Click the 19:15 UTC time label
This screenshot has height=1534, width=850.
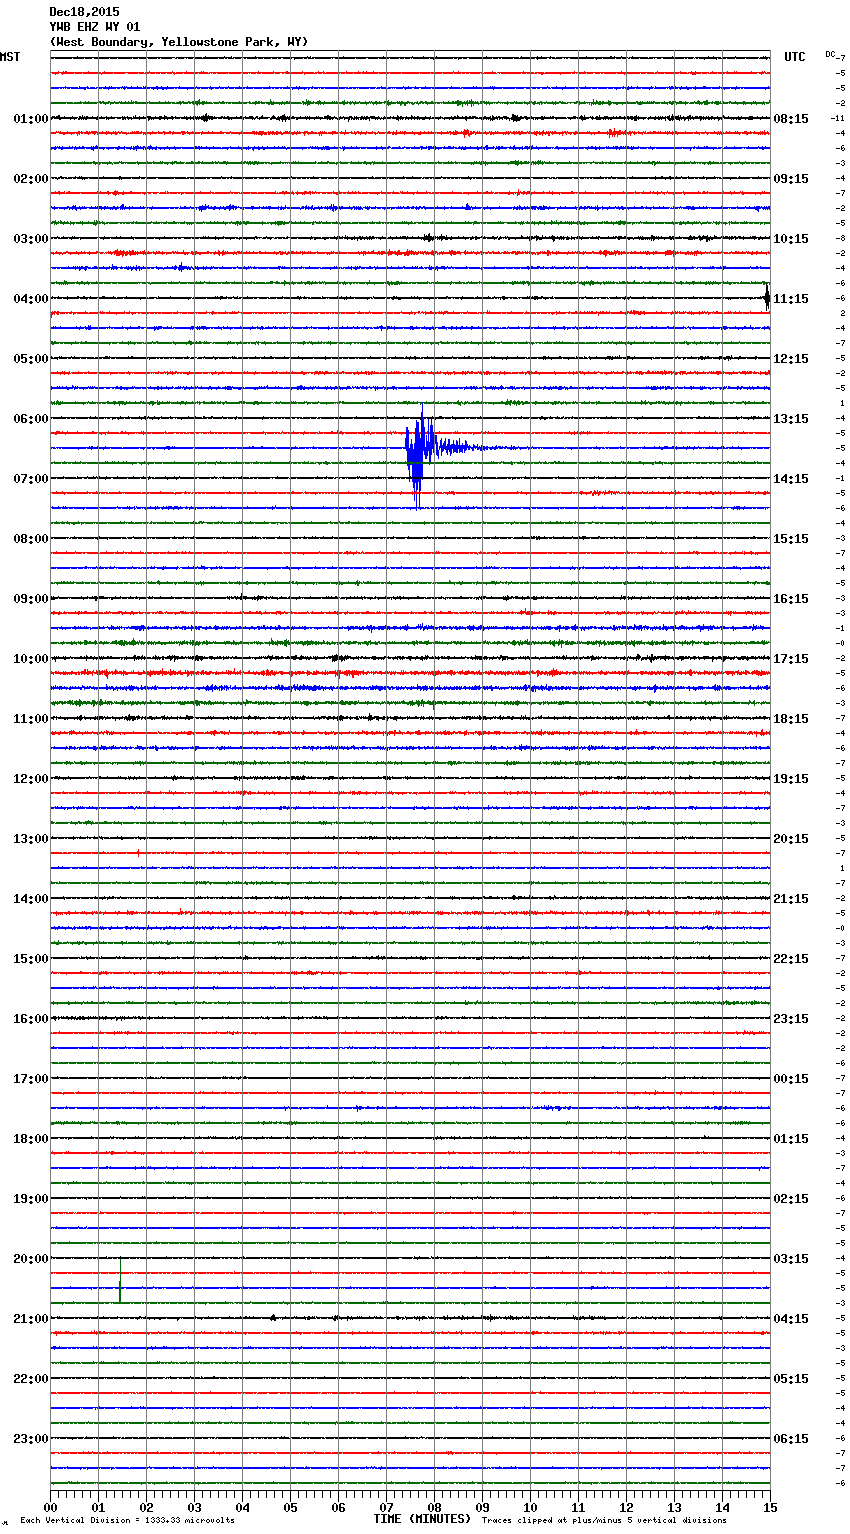(x=791, y=779)
